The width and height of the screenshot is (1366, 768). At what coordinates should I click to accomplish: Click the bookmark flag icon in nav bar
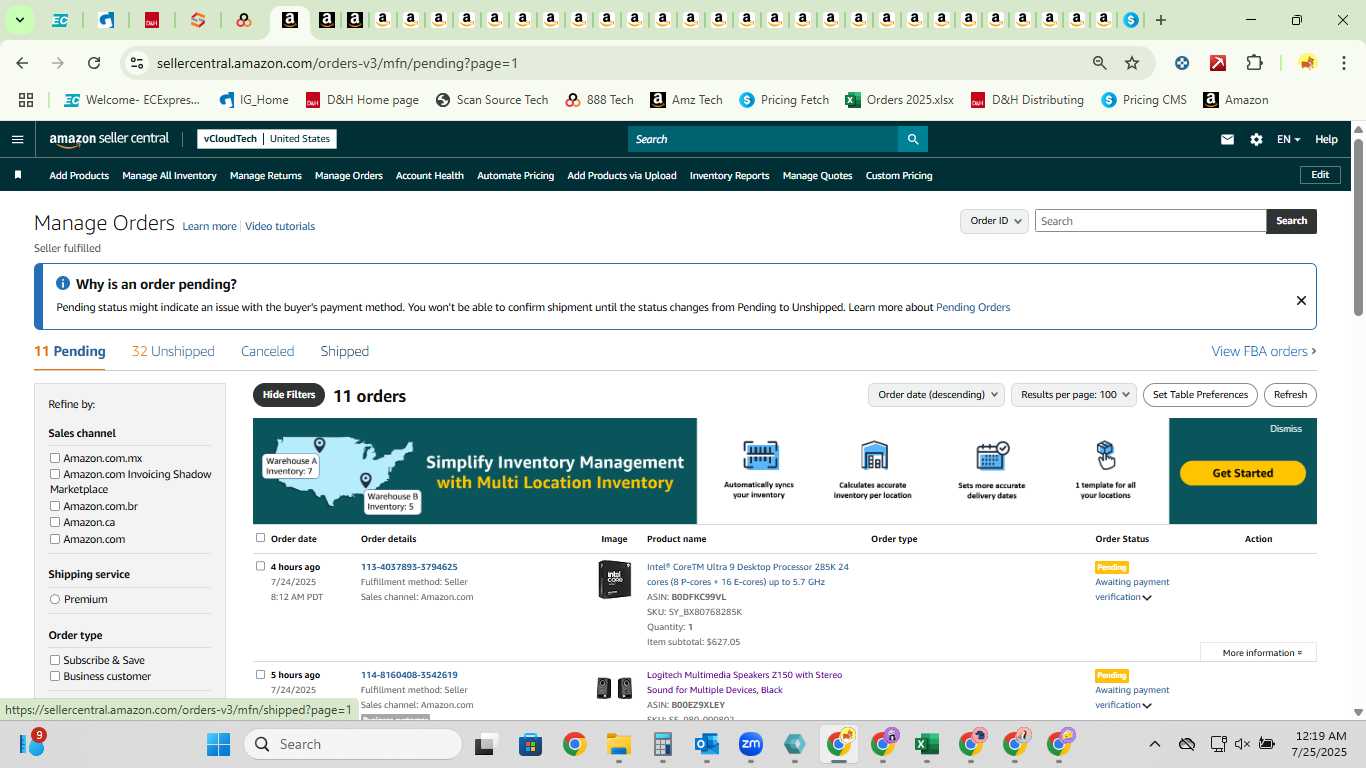click(18, 175)
